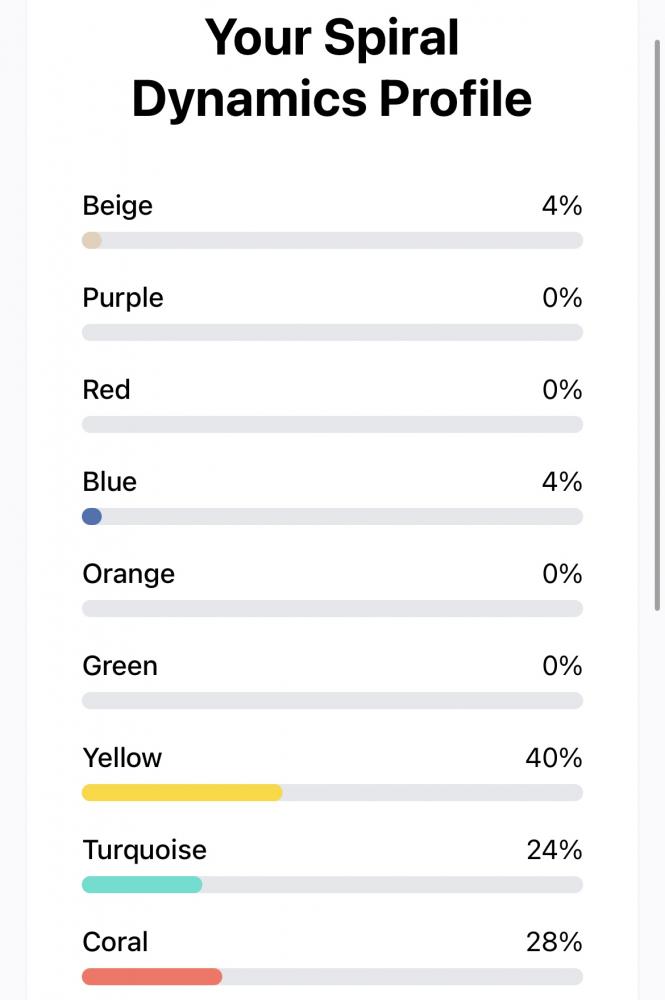
Task: Click the Purple progress bar
Action: click(332, 332)
